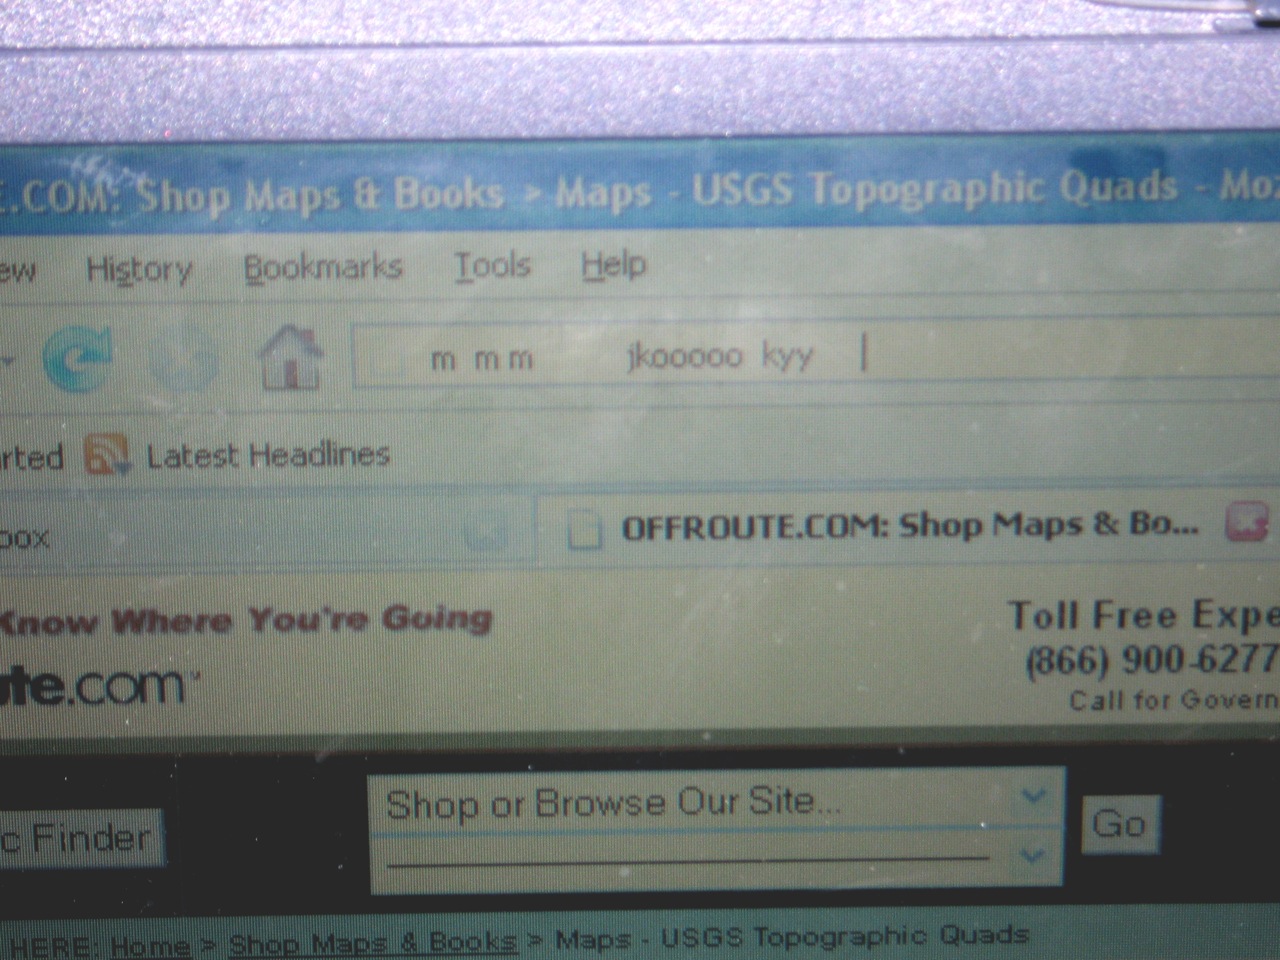Open the Tools menu
The width and height of the screenshot is (1280, 960).
click(493, 266)
